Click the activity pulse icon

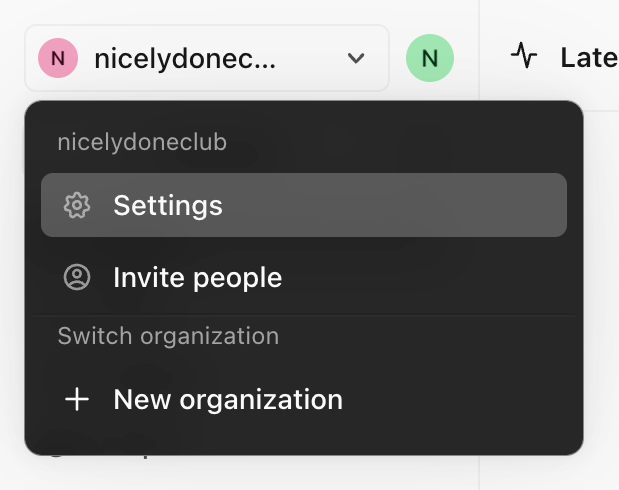tap(524, 57)
